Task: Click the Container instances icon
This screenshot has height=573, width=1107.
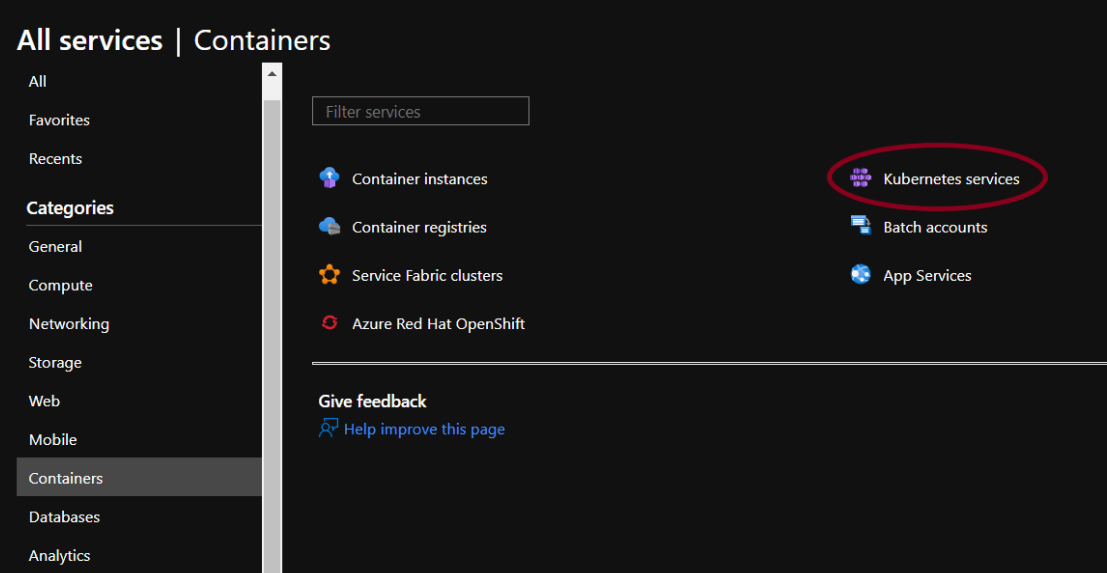Action: [329, 179]
